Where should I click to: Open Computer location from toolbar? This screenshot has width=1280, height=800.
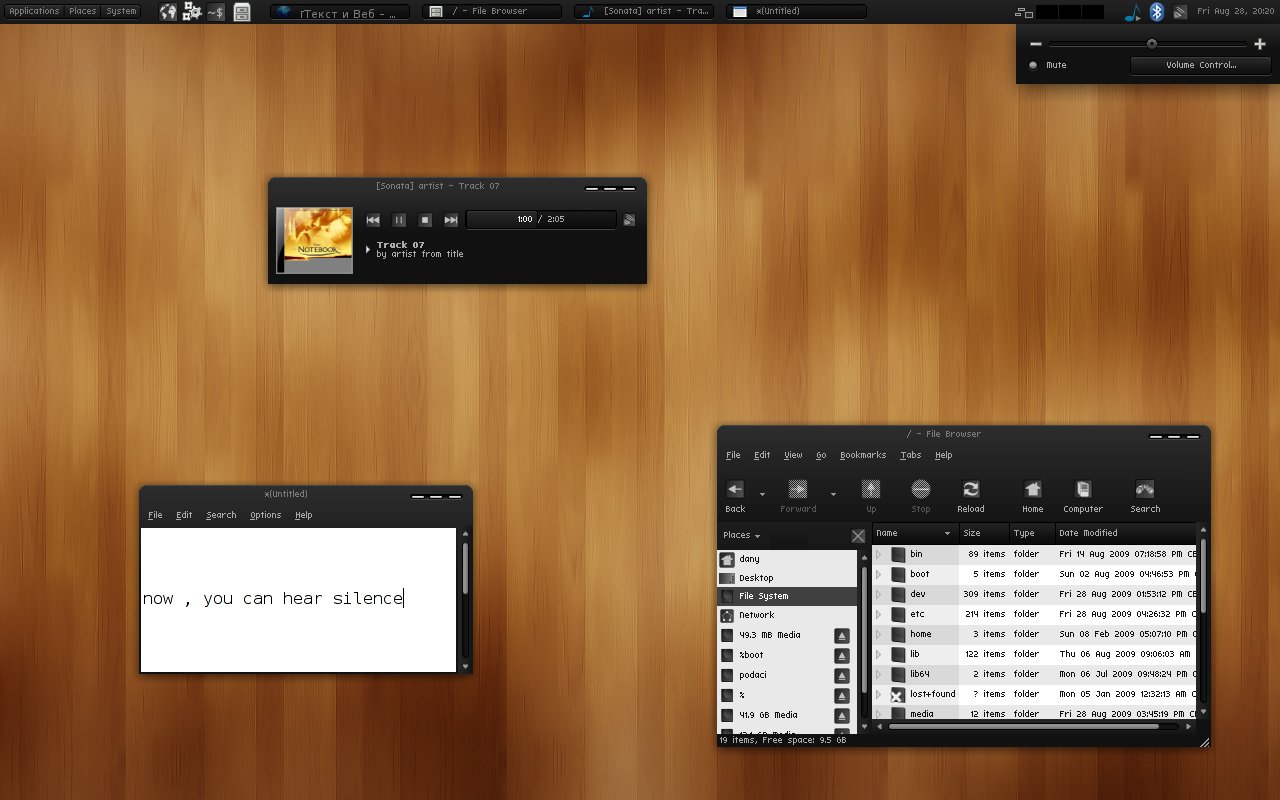click(x=1083, y=495)
